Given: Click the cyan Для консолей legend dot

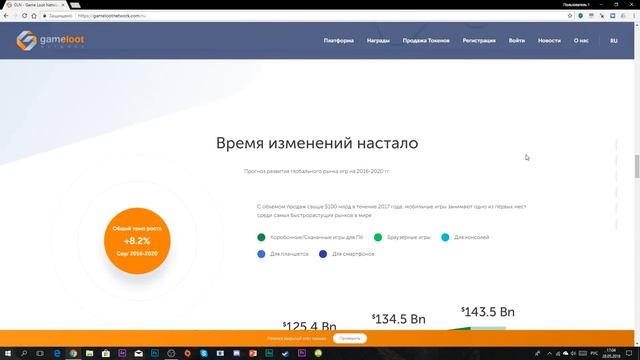Looking at the screenshot, I should 445,237.
